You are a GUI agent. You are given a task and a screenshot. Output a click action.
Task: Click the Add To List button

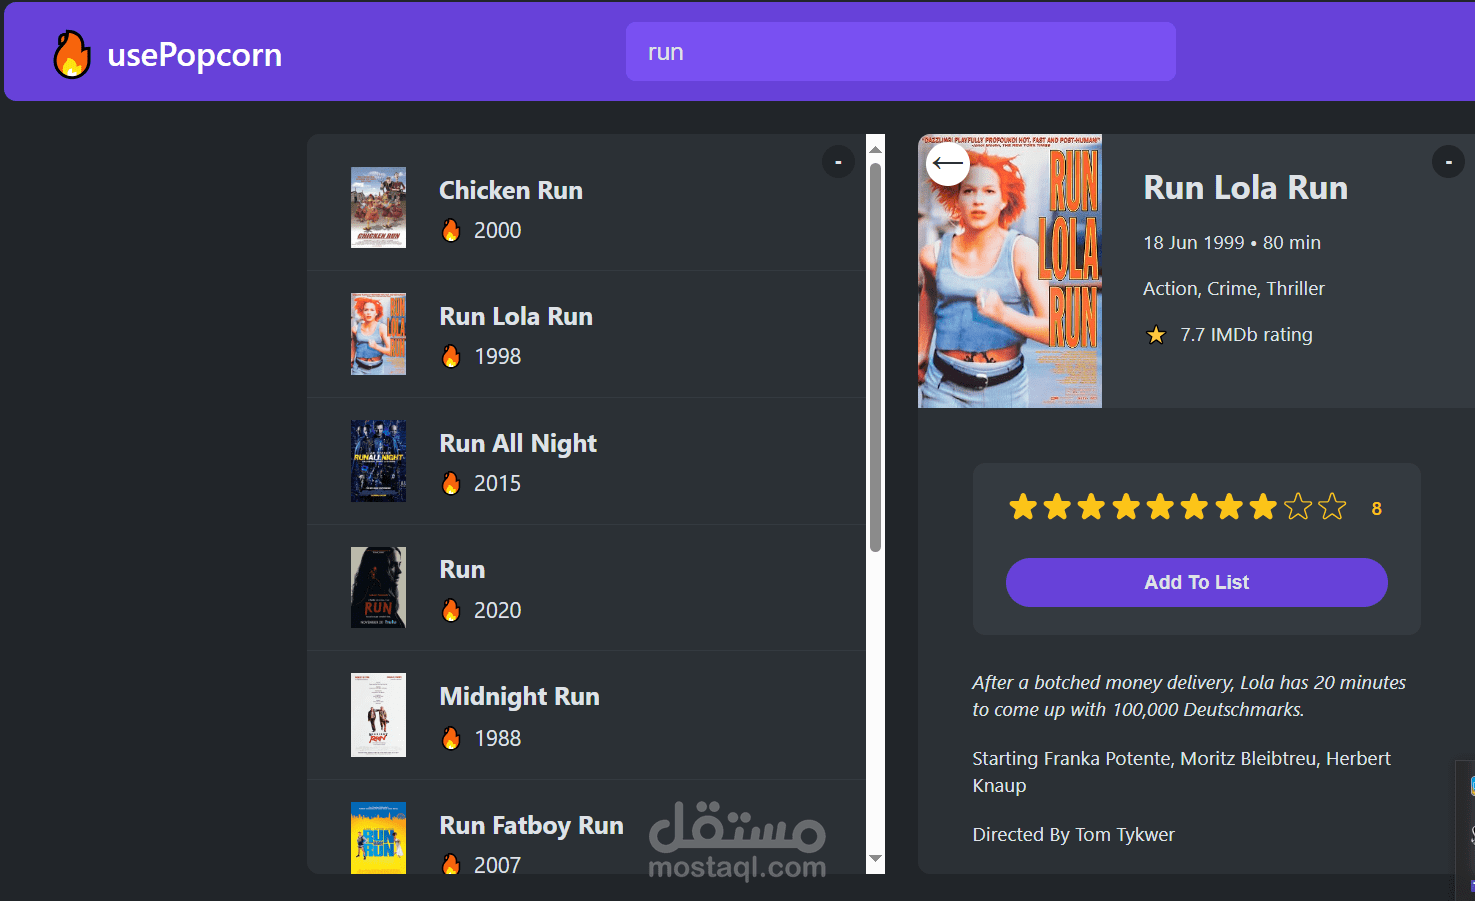(1196, 582)
